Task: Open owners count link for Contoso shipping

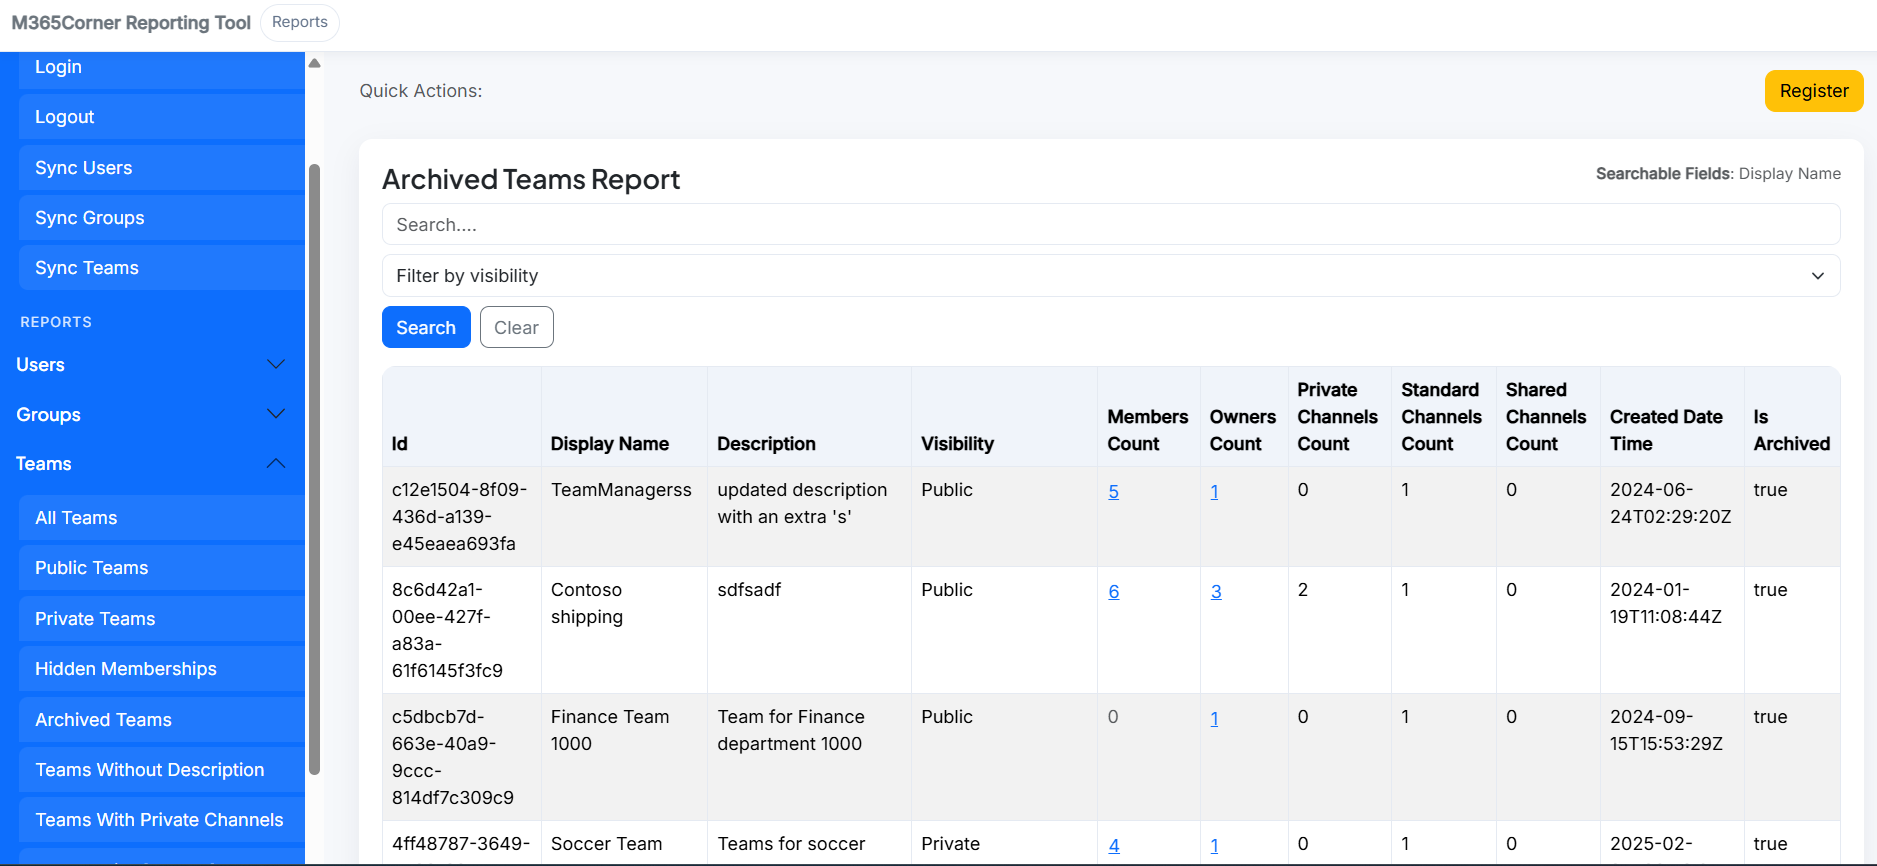Action: 1216,592
